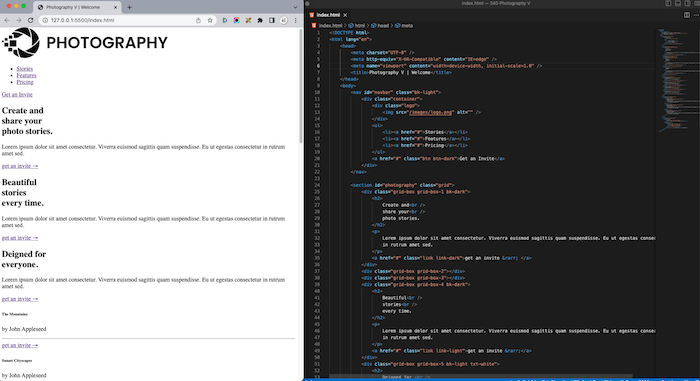
Task: Reload the Photography V page
Action: [x=30, y=20]
